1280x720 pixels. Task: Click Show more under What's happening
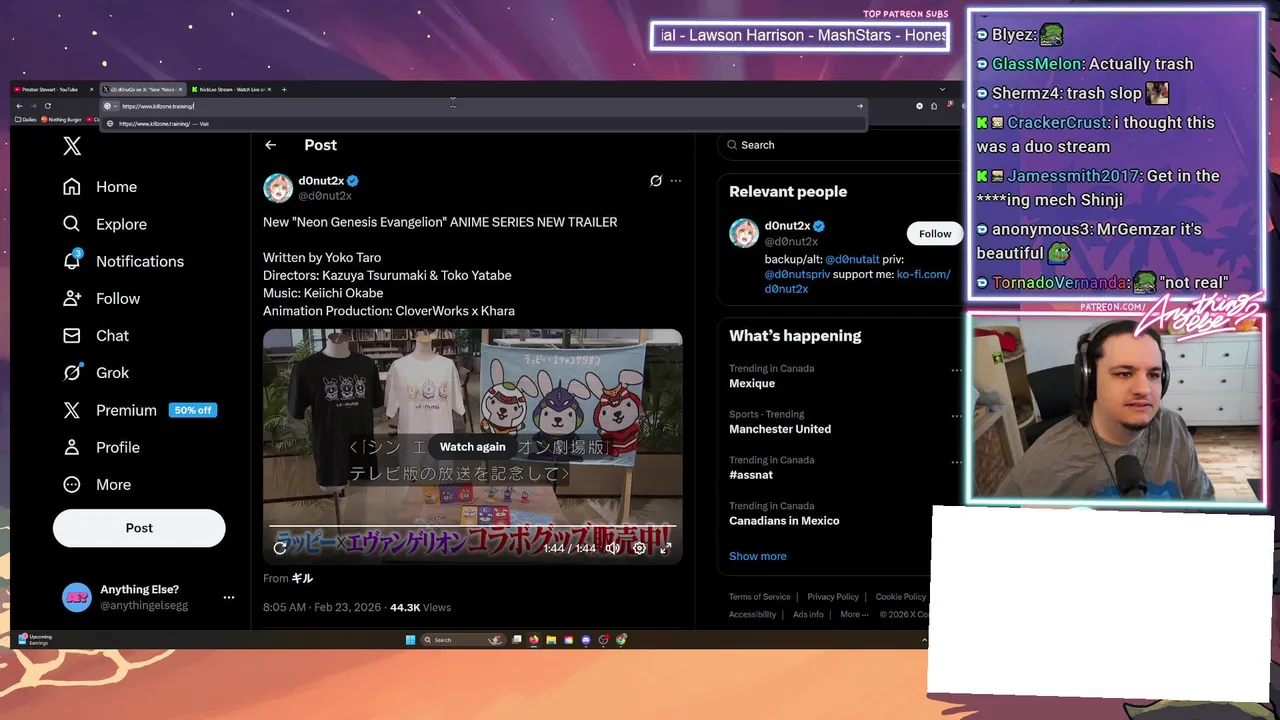tap(758, 556)
